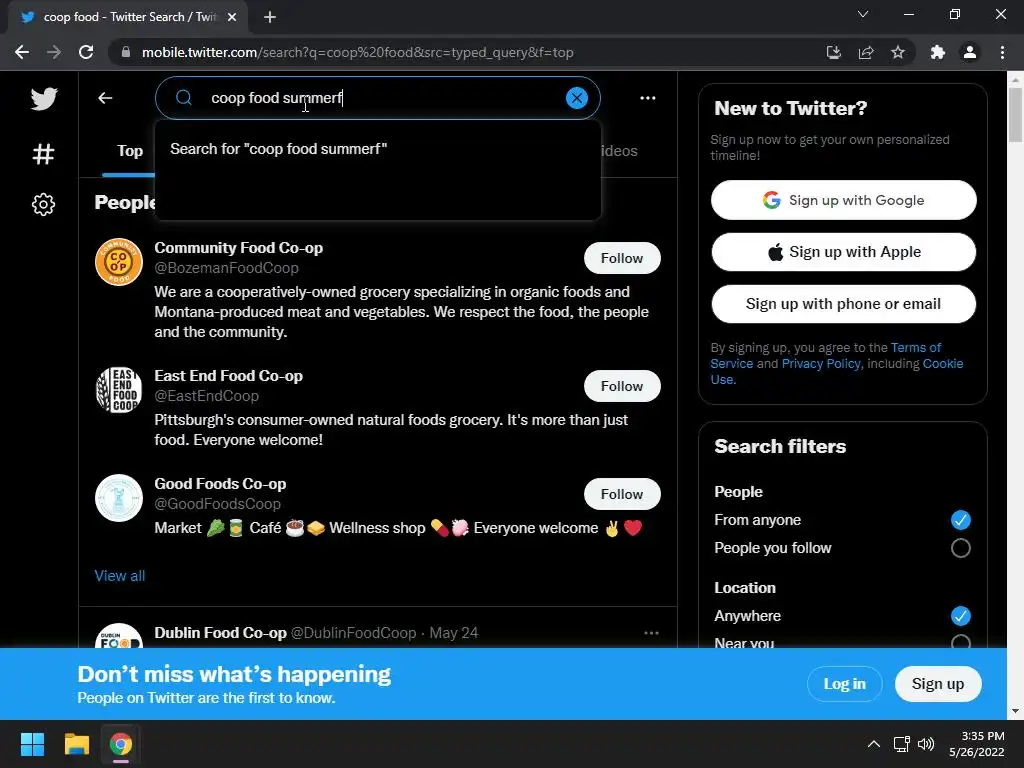Choose Search for "coop food summerf" suggestion

click(x=377, y=149)
